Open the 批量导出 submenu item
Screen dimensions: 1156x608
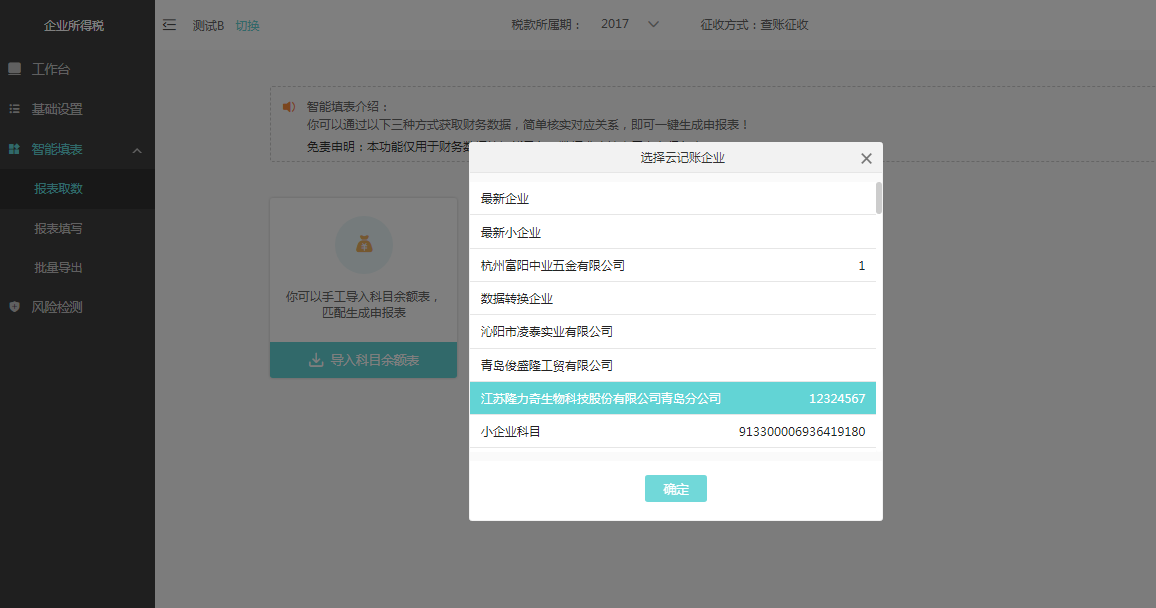point(58,268)
